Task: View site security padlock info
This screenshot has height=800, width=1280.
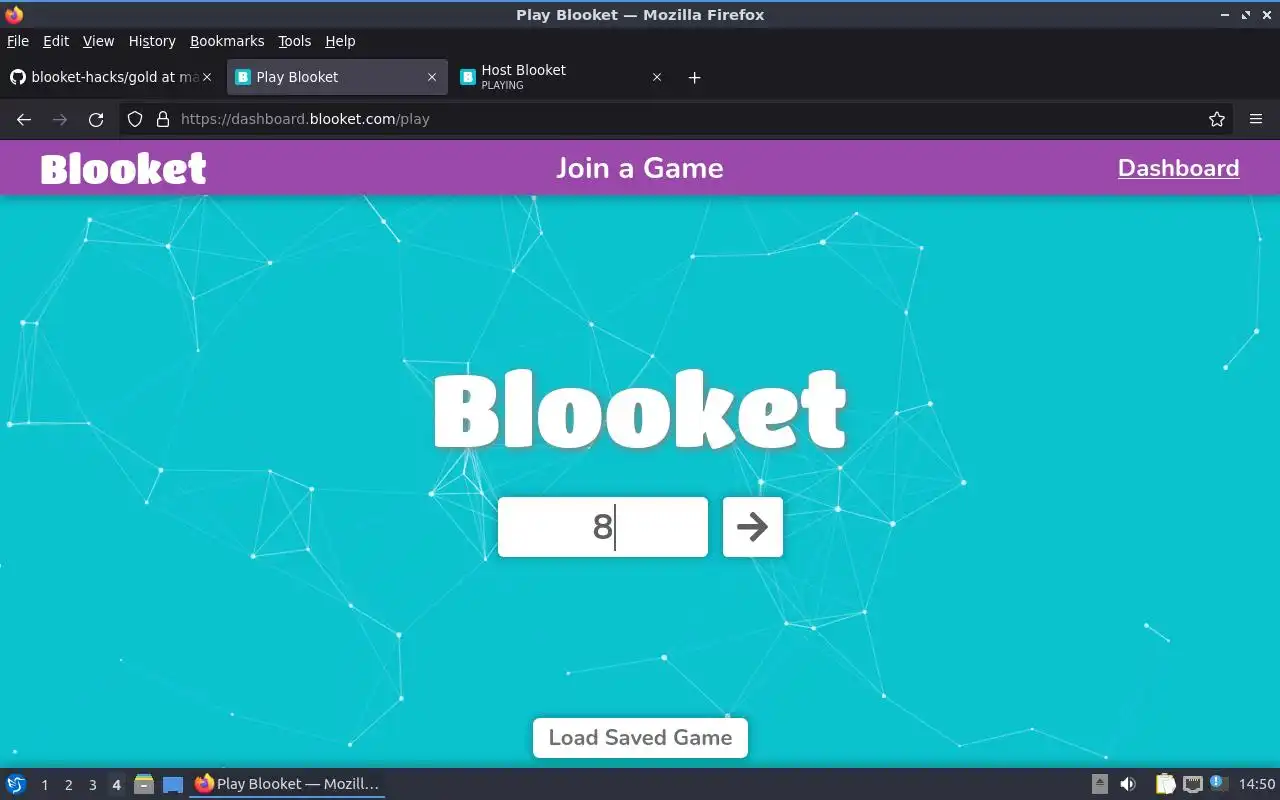Action: (x=163, y=119)
